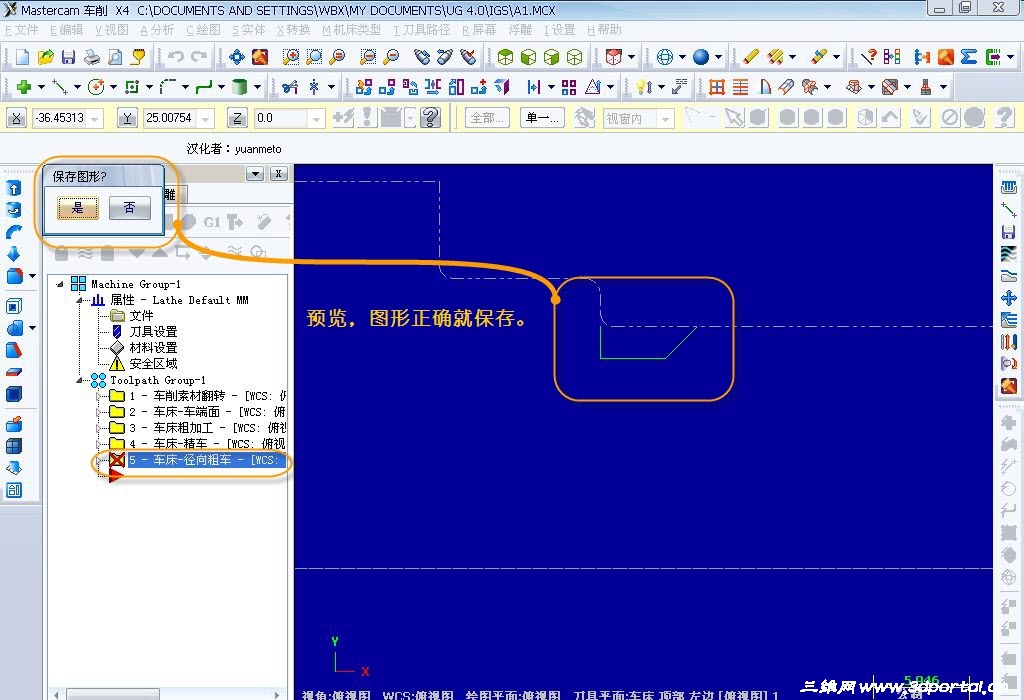Select the create circle tool icon
The height and width of the screenshot is (700, 1024).
point(96,86)
